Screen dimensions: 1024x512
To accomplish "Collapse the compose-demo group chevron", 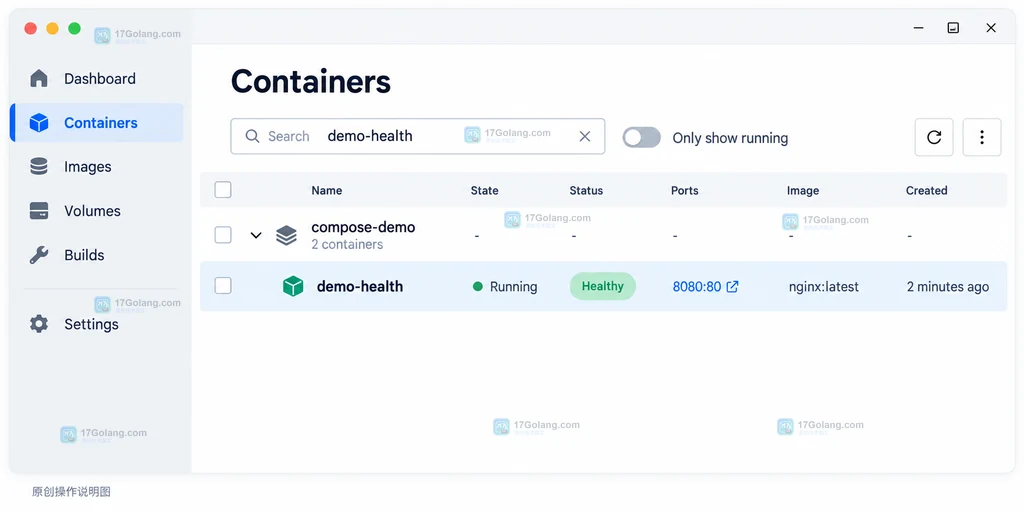I will pyautogui.click(x=256, y=235).
